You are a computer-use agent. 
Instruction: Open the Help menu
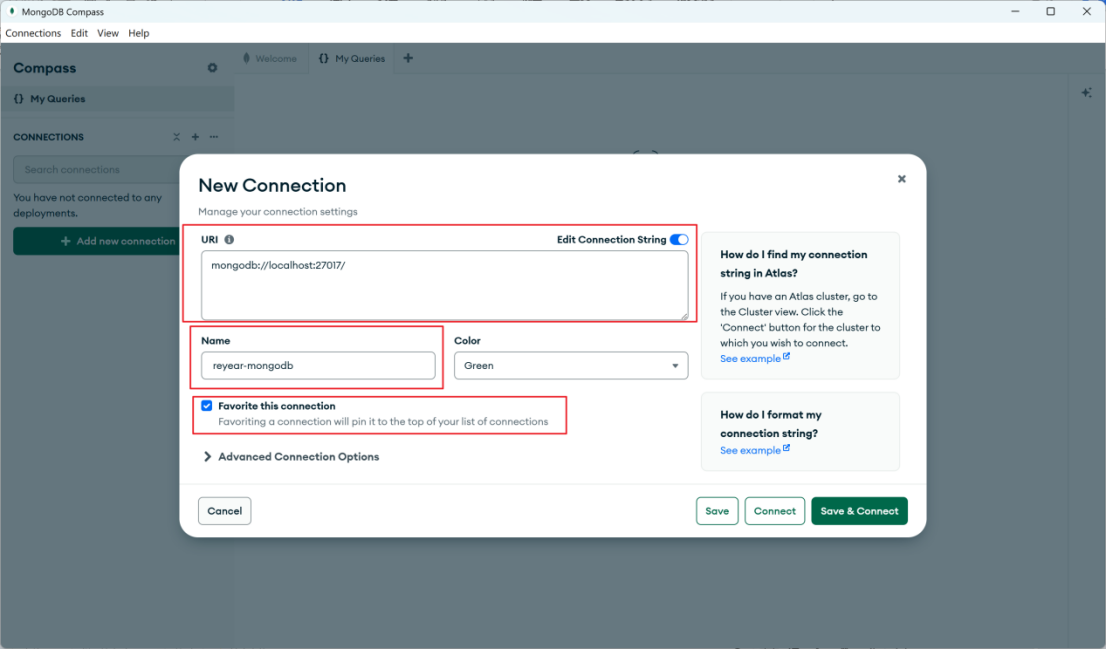coord(138,33)
